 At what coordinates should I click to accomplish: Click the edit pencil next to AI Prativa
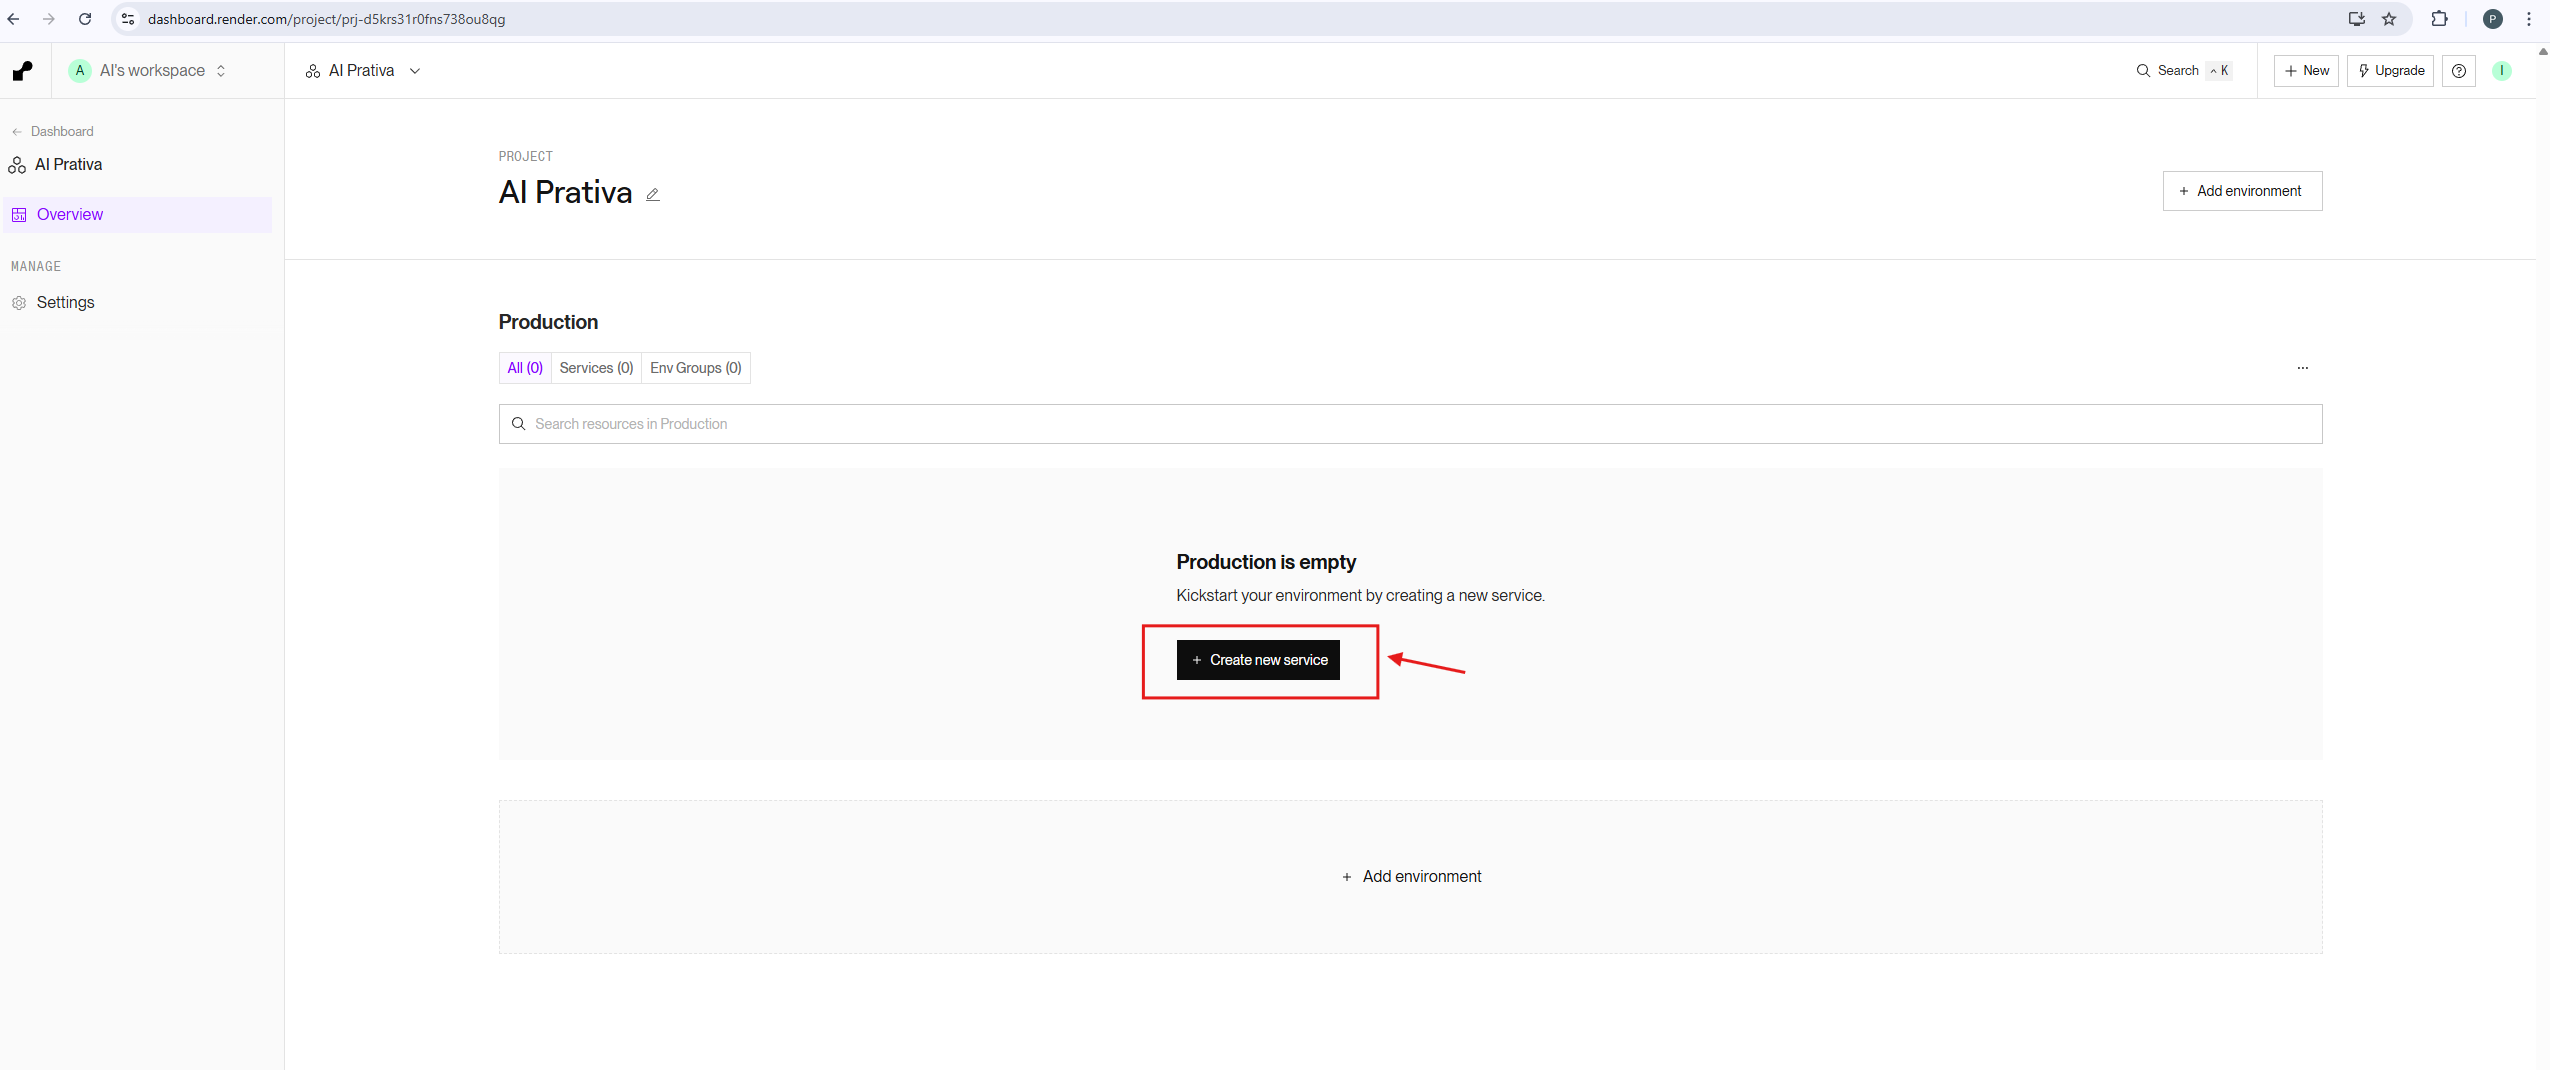coord(653,195)
